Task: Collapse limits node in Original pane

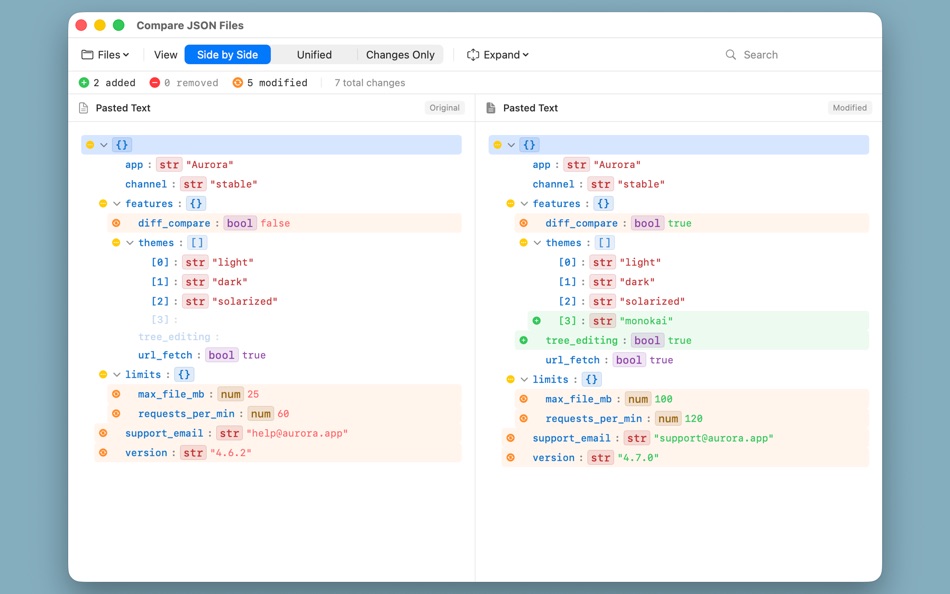Action: coord(116,375)
